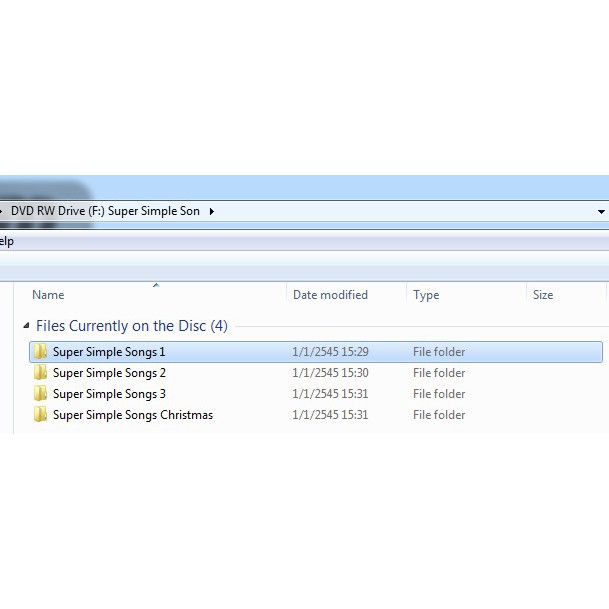This screenshot has height=609, width=609.
Task: Open the Help menu
Action: 6,241
